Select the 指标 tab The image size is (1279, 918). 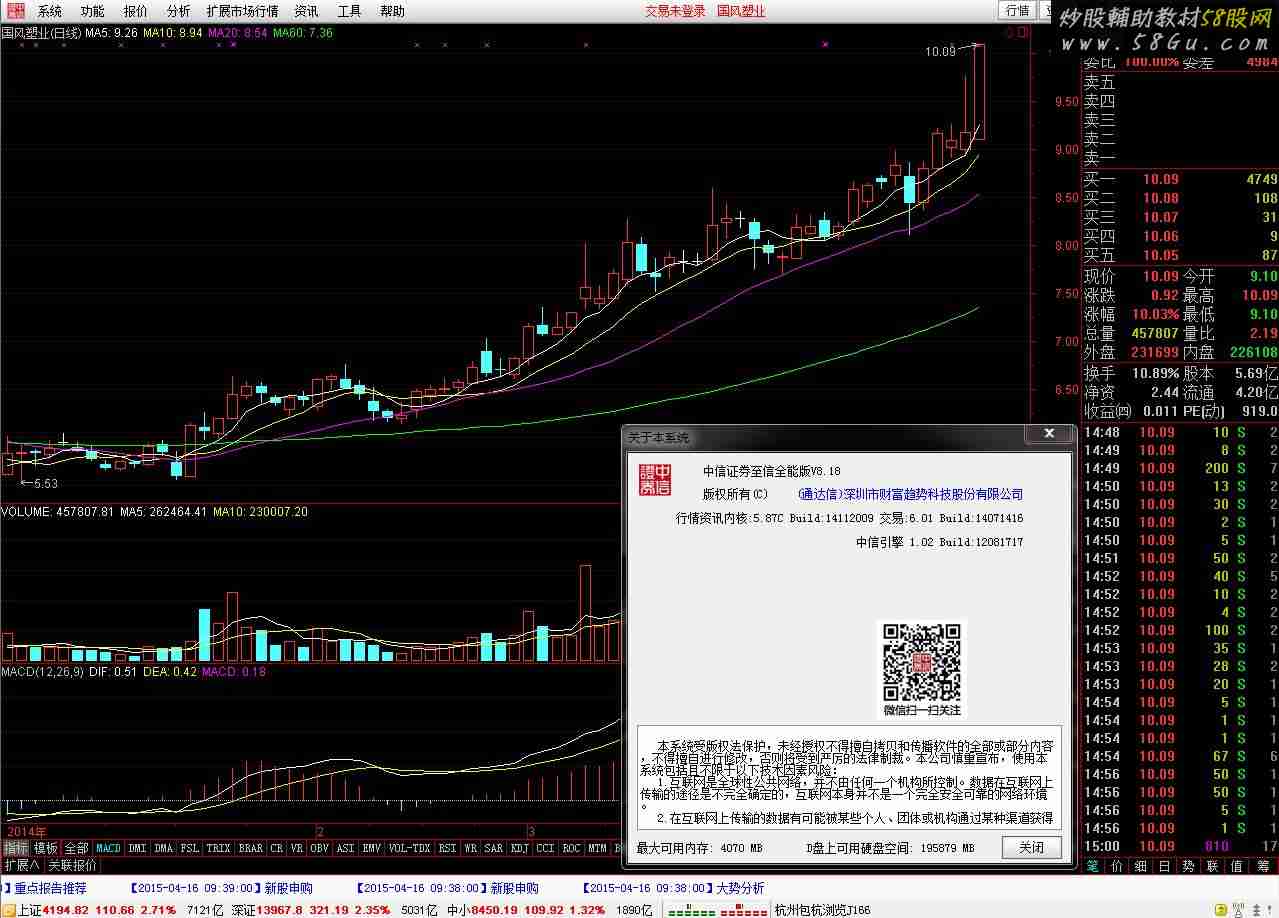click(15, 848)
